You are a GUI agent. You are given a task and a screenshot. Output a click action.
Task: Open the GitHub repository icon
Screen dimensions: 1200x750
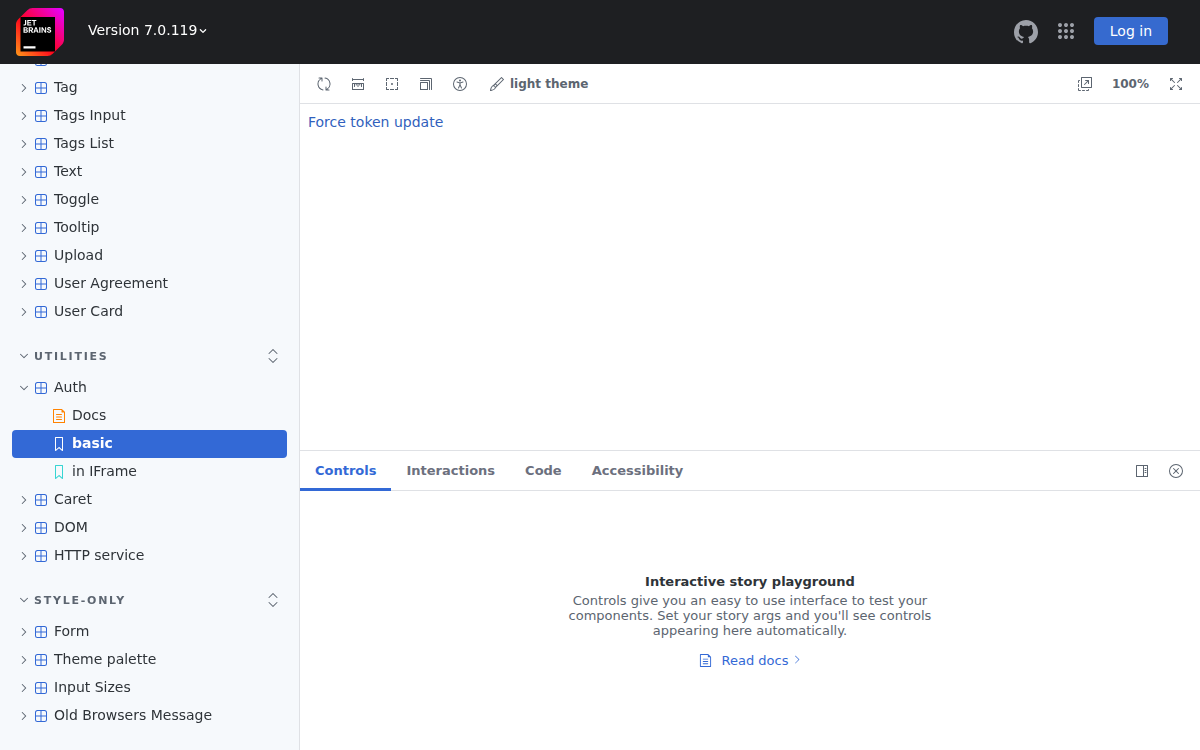(1026, 31)
